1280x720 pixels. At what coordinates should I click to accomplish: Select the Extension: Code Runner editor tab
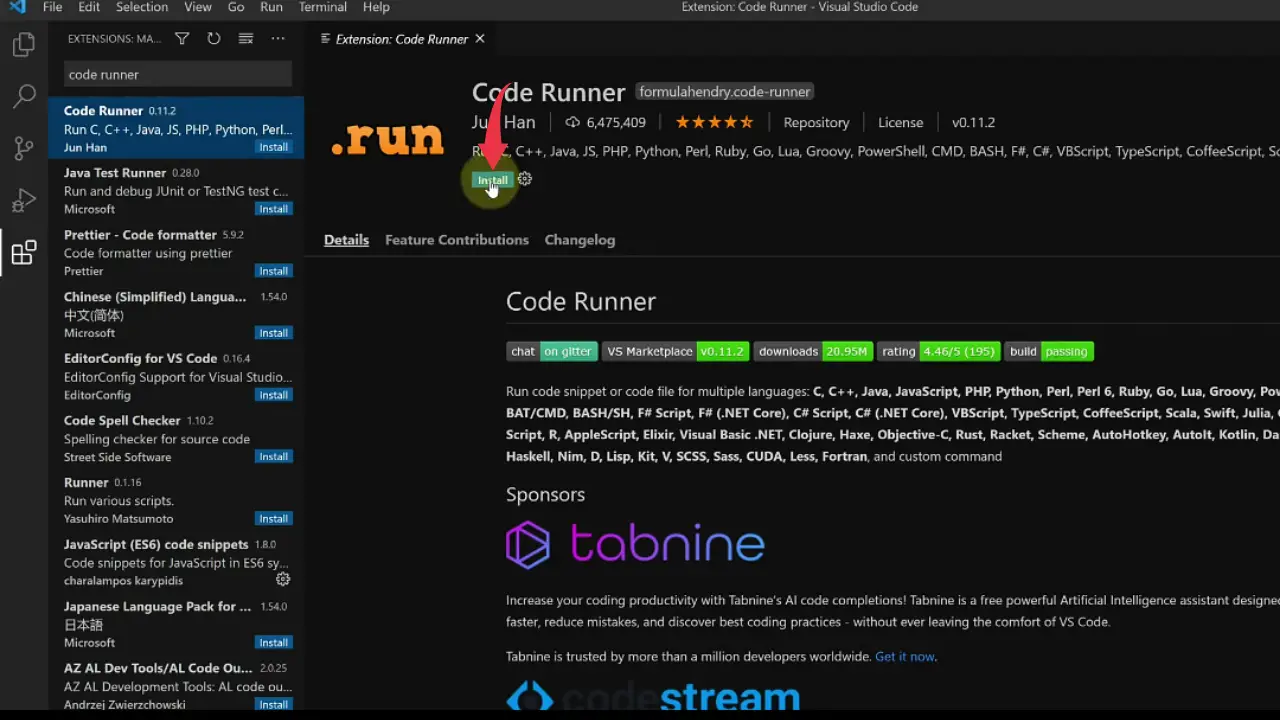(402, 39)
